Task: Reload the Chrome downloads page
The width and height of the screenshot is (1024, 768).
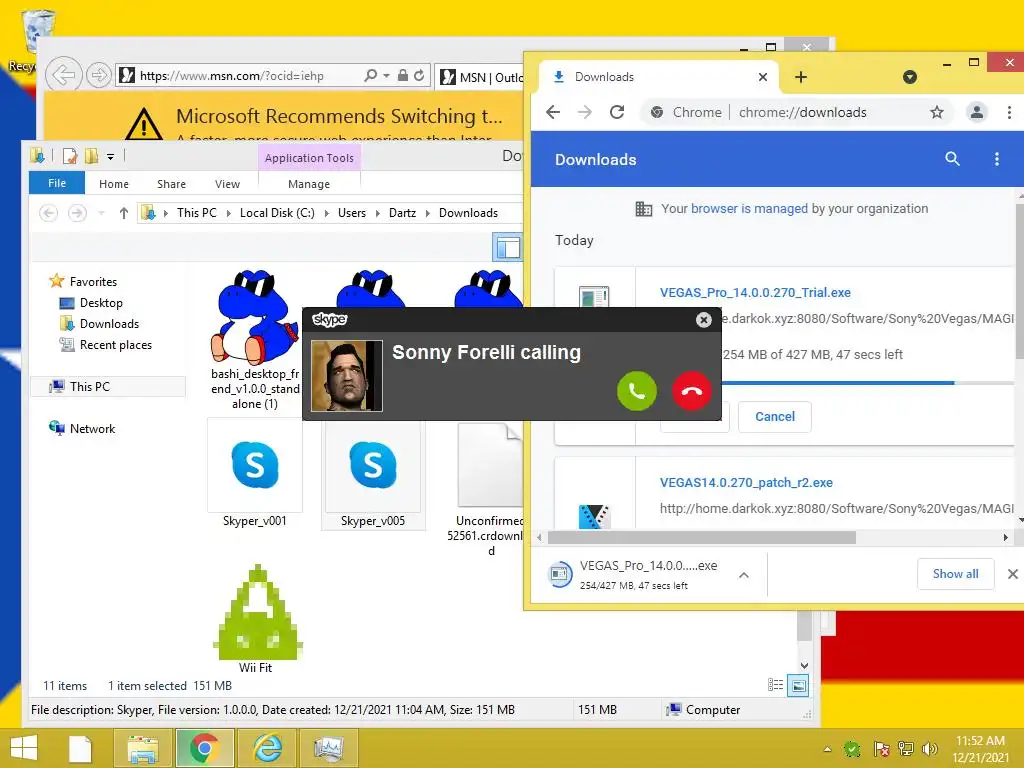Action: 617,112
